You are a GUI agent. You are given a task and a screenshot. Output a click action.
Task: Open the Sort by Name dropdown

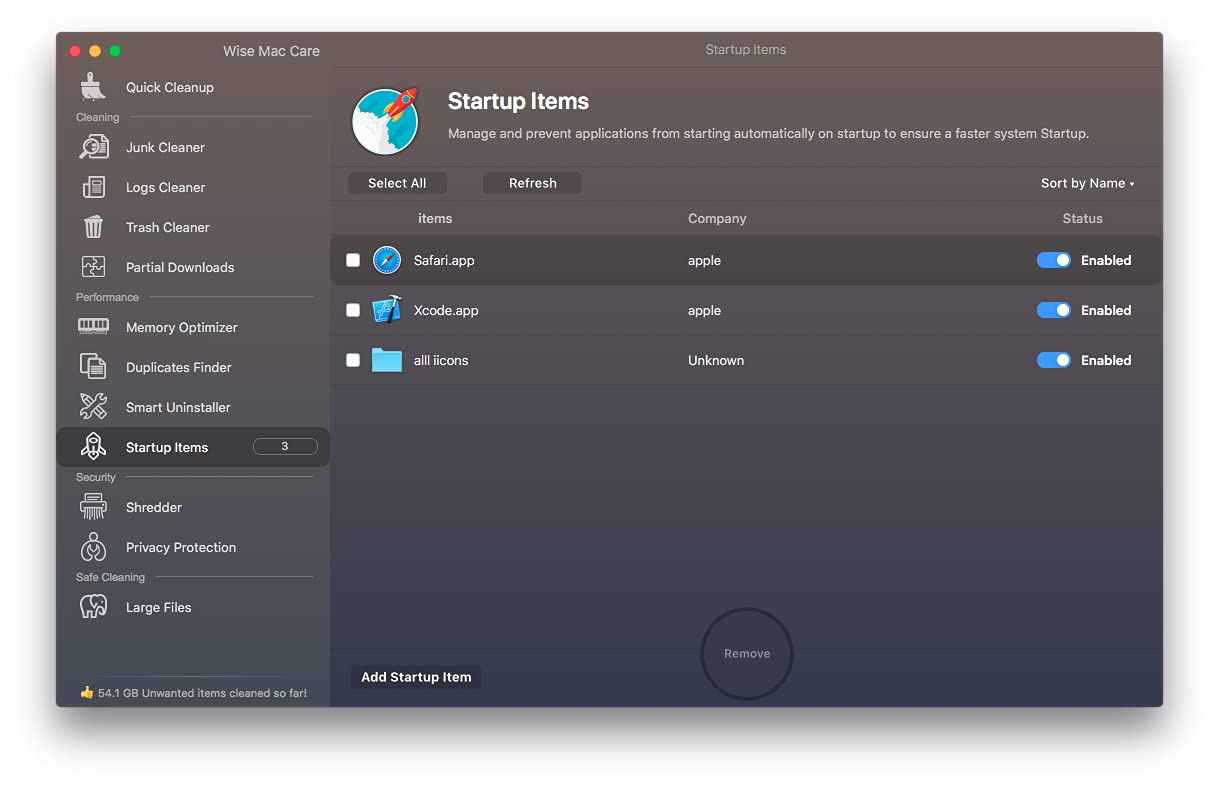(1088, 183)
